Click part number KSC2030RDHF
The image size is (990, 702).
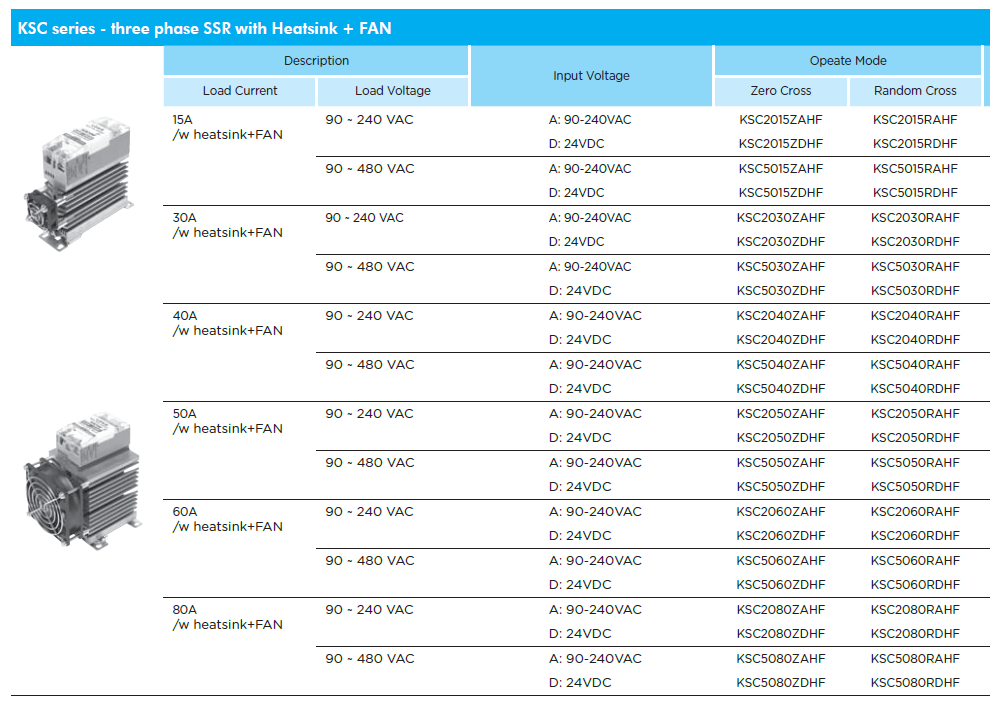[x=915, y=242]
